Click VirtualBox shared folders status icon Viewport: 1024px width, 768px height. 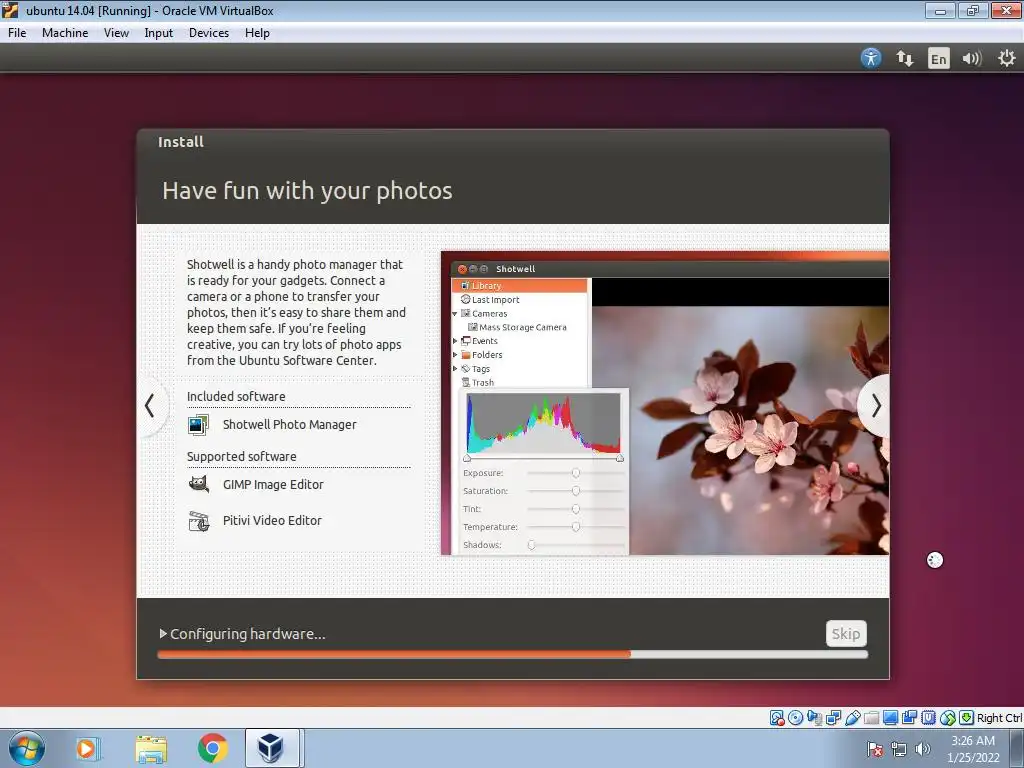pyautogui.click(x=871, y=718)
